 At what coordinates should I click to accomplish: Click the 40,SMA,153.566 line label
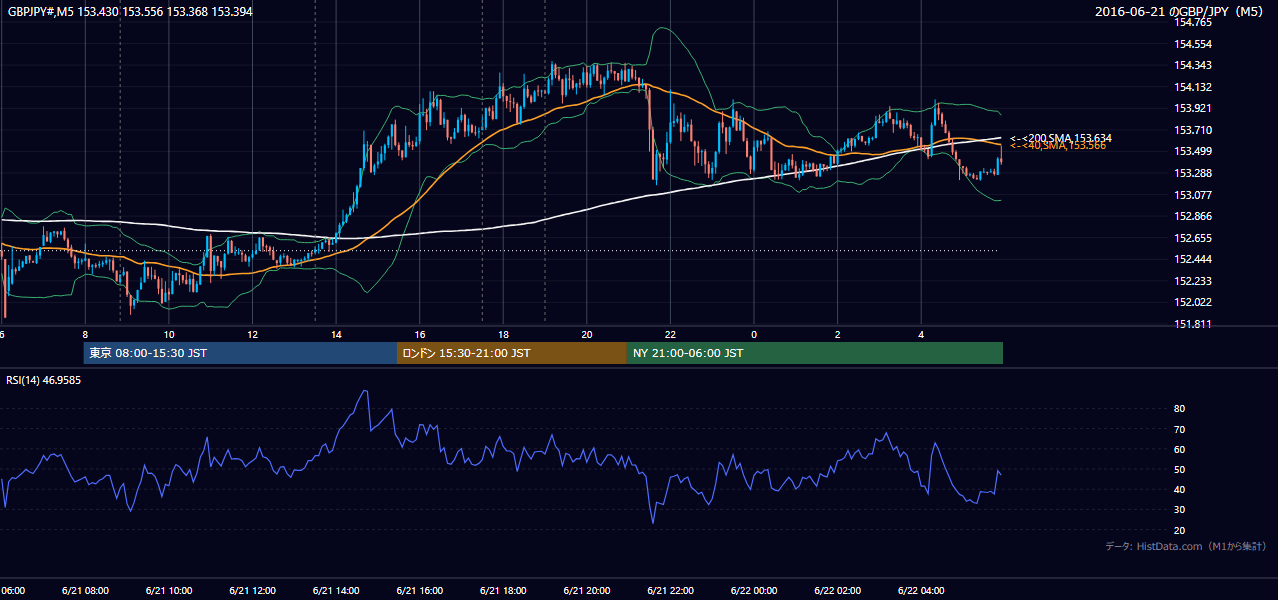coord(1058,146)
